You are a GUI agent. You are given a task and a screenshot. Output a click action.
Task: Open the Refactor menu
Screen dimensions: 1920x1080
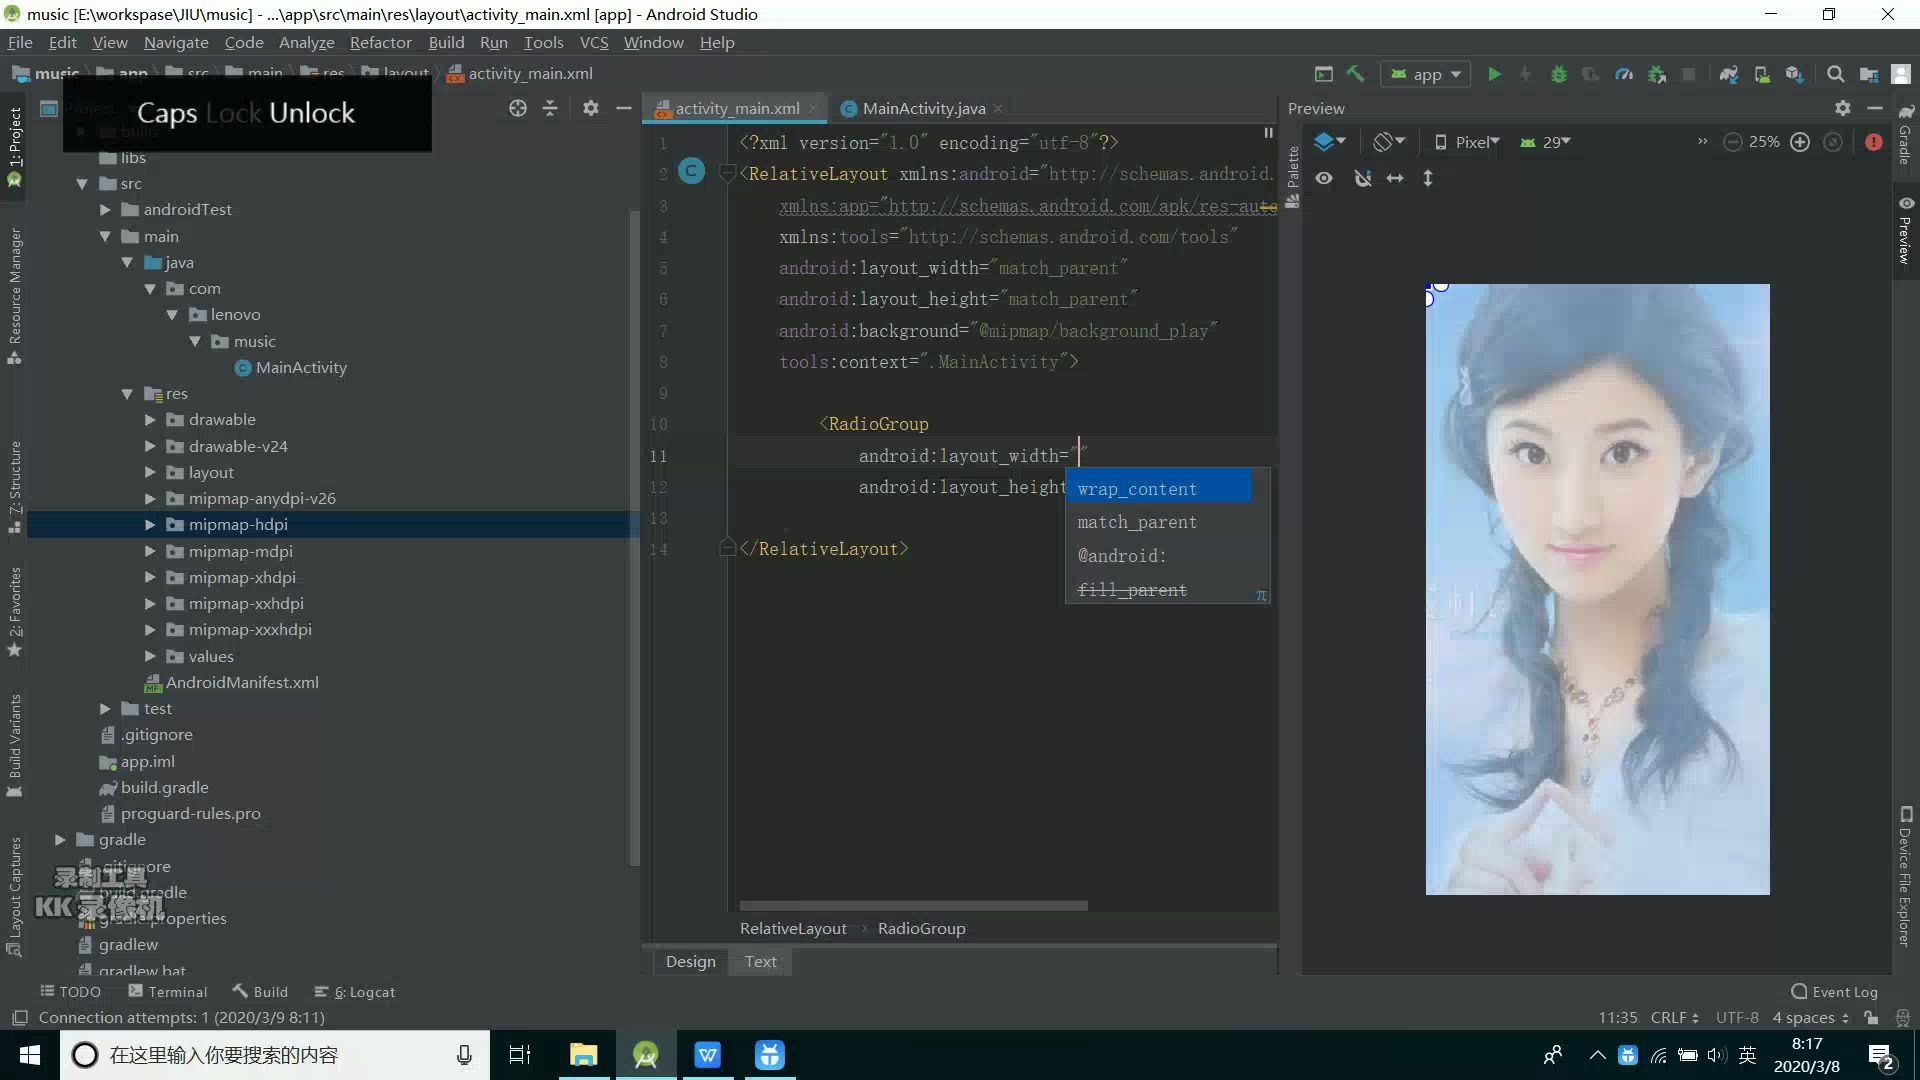click(x=380, y=42)
